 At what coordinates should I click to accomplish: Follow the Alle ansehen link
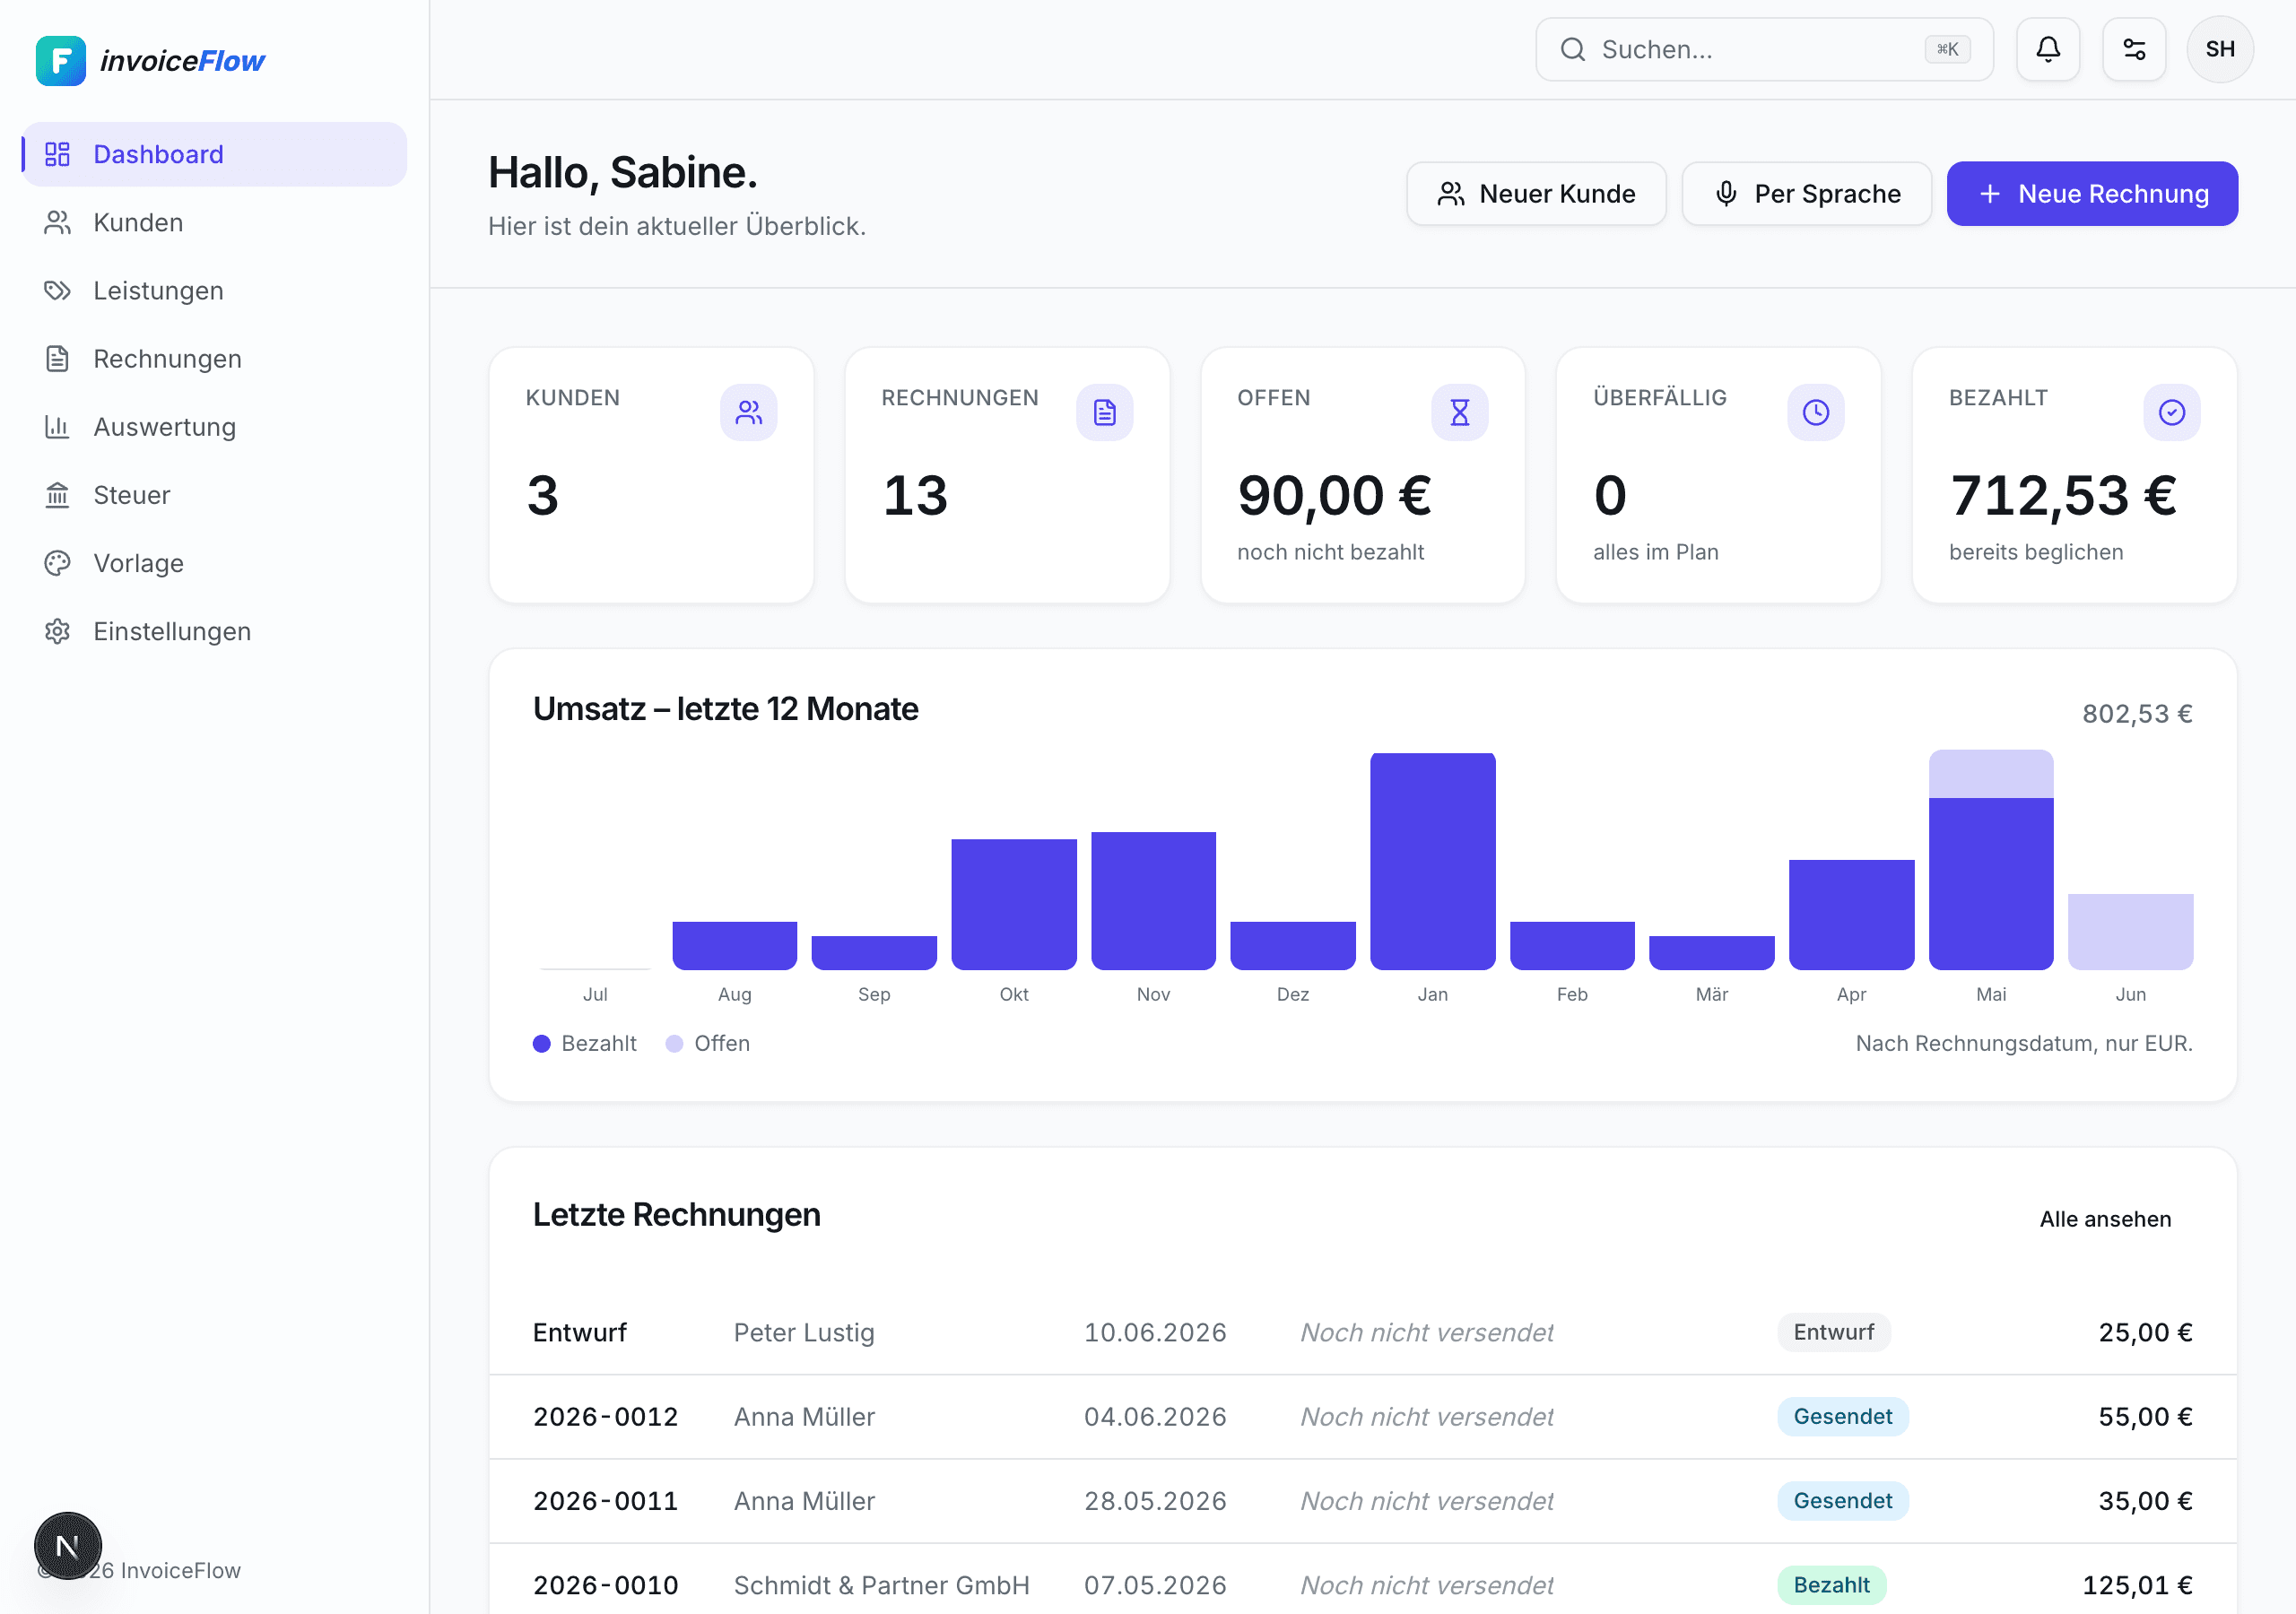(x=2105, y=1219)
